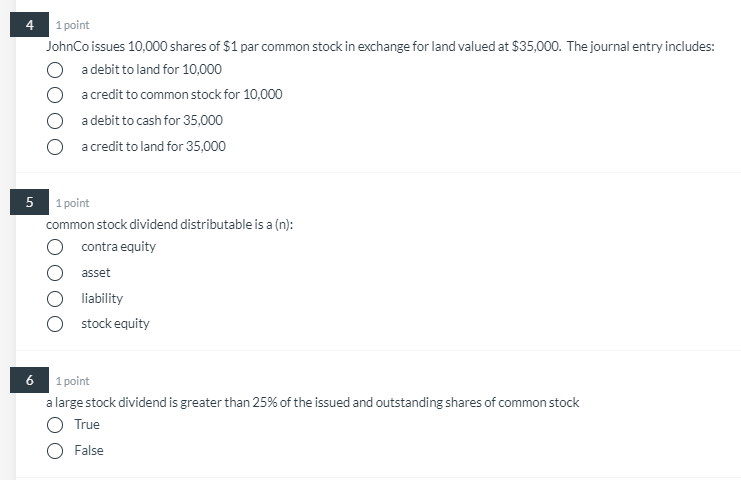Viewport: 741px width, 480px height.
Task: Click '1 point' label on question 5
Action: 72,203
